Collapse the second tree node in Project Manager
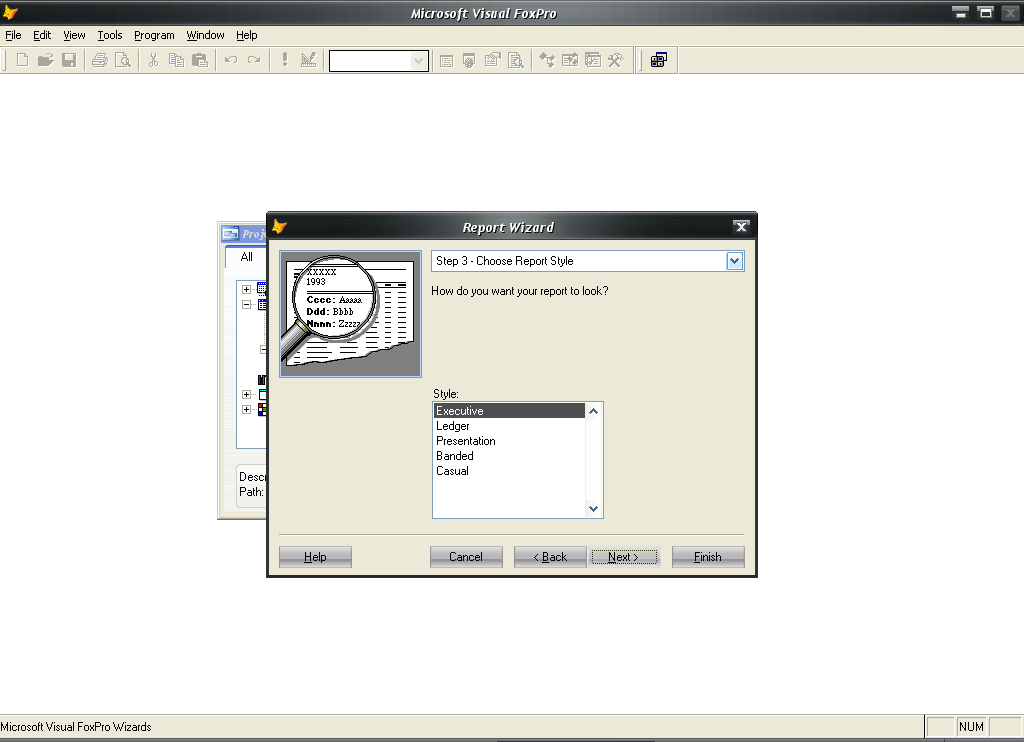Viewport: 1024px width, 742px height. point(246,305)
